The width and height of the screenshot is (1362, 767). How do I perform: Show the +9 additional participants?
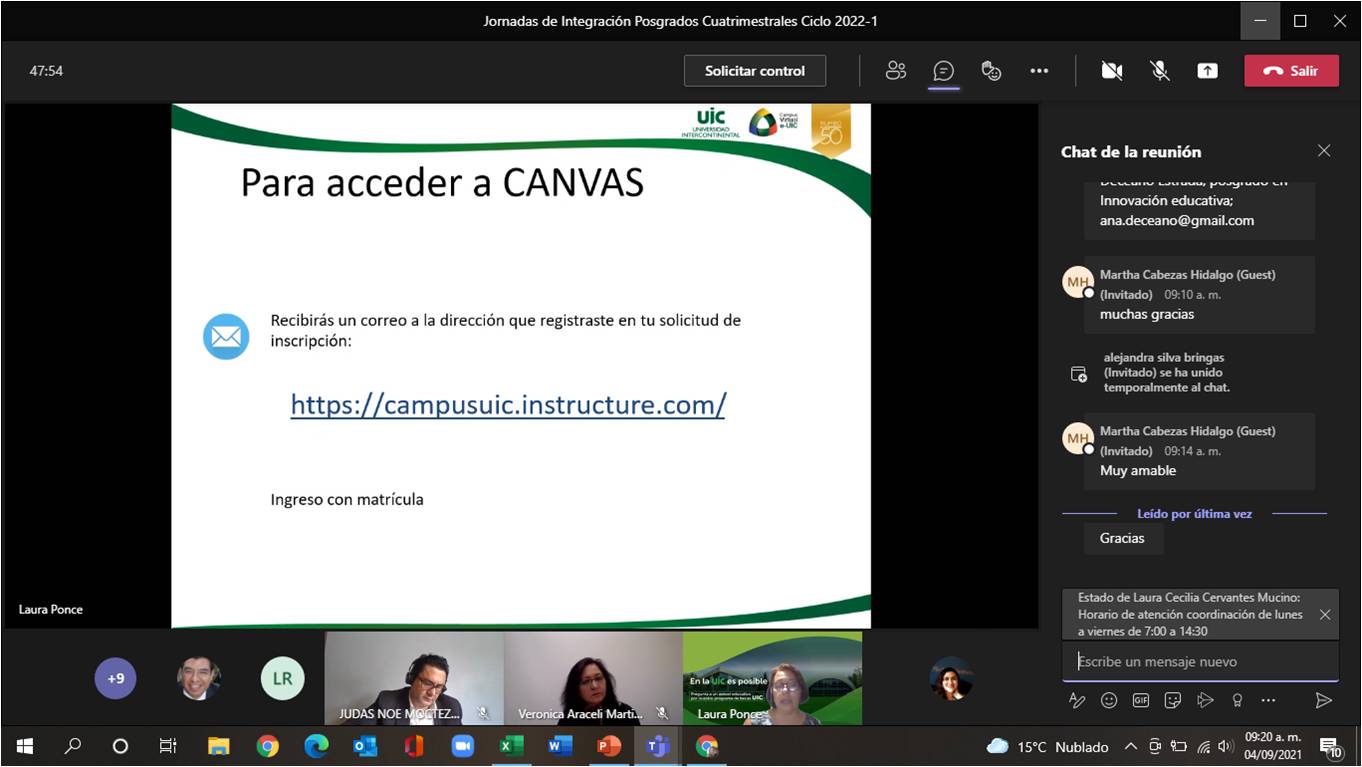pyautogui.click(x=116, y=678)
